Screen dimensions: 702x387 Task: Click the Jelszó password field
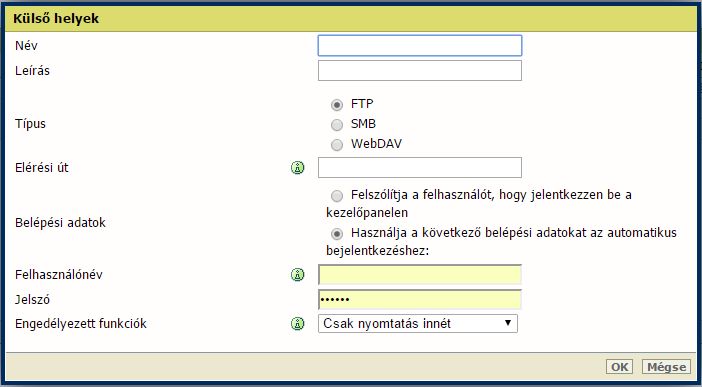pyautogui.click(x=420, y=300)
